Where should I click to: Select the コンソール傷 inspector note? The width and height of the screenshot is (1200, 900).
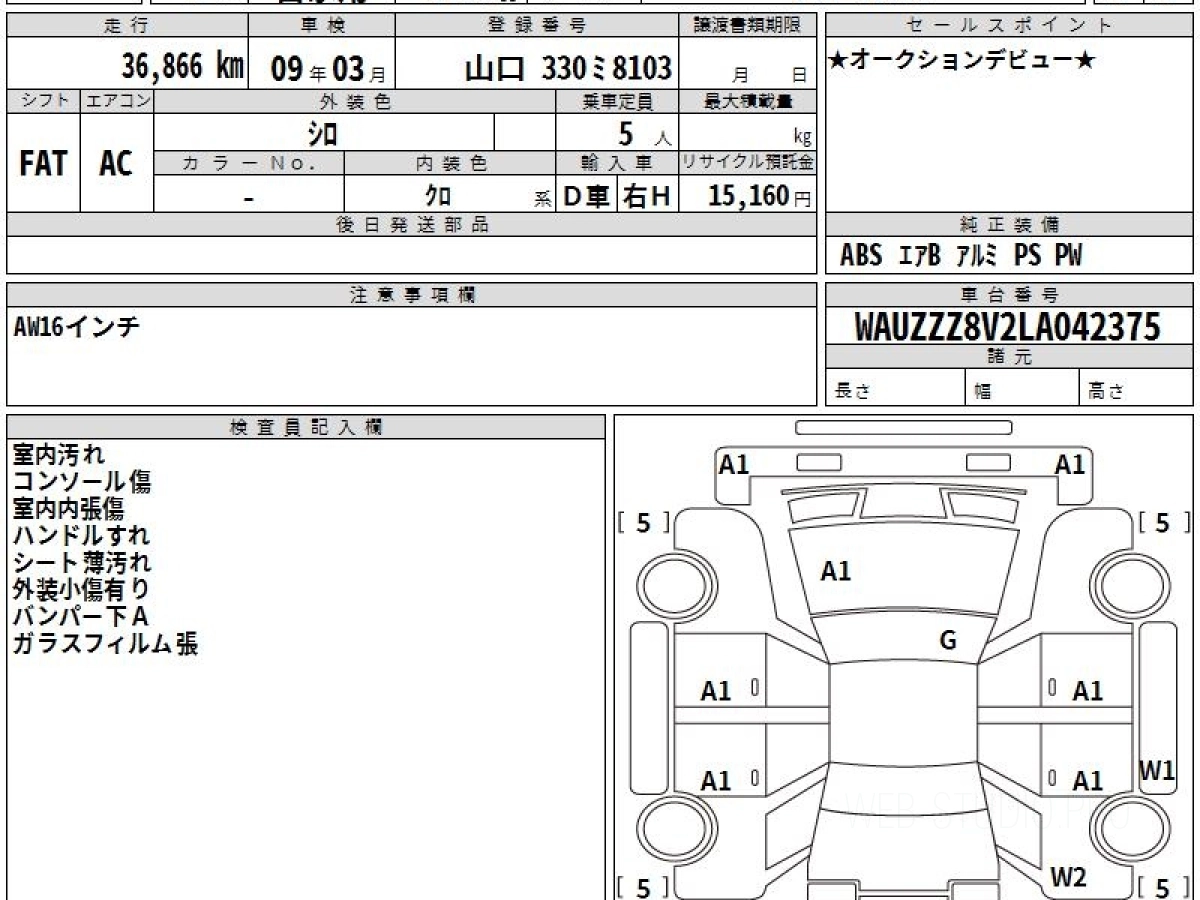pos(82,483)
